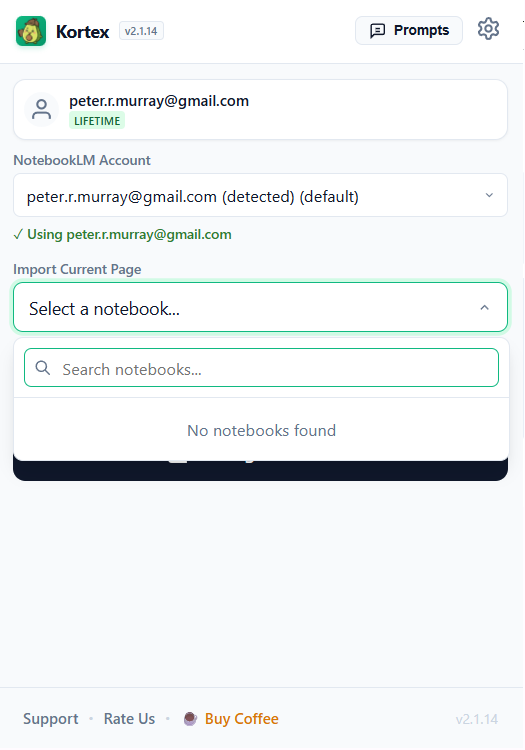
Task: Click the No notebooks found message
Action: (262, 430)
